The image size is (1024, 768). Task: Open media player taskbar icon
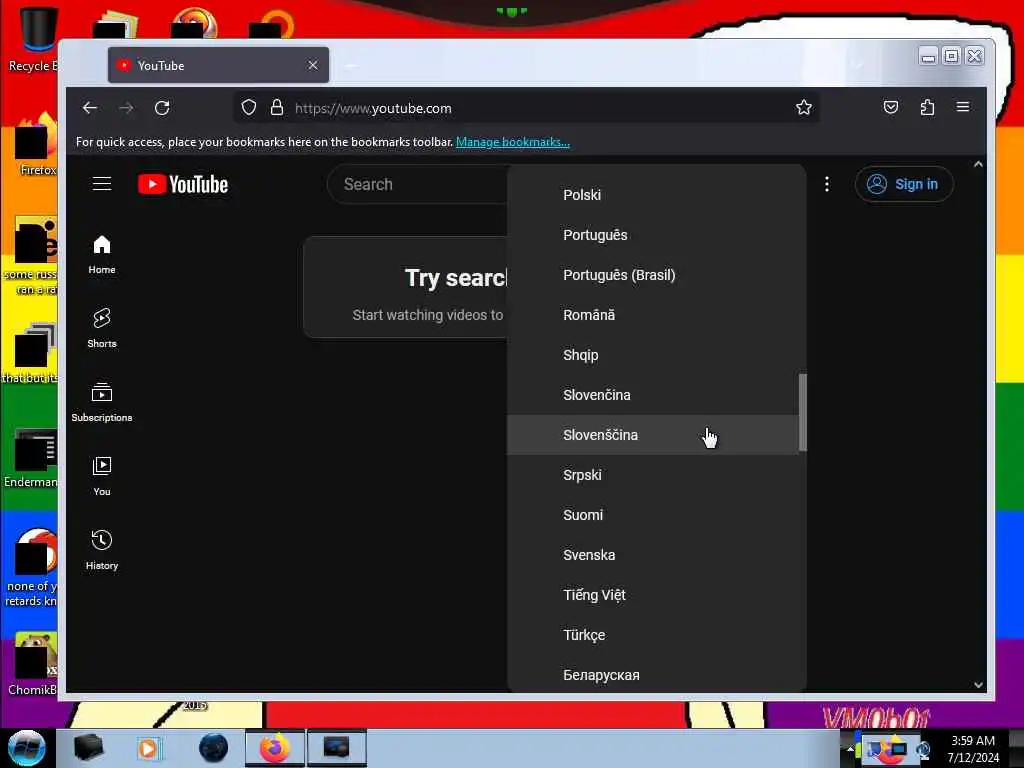point(148,748)
